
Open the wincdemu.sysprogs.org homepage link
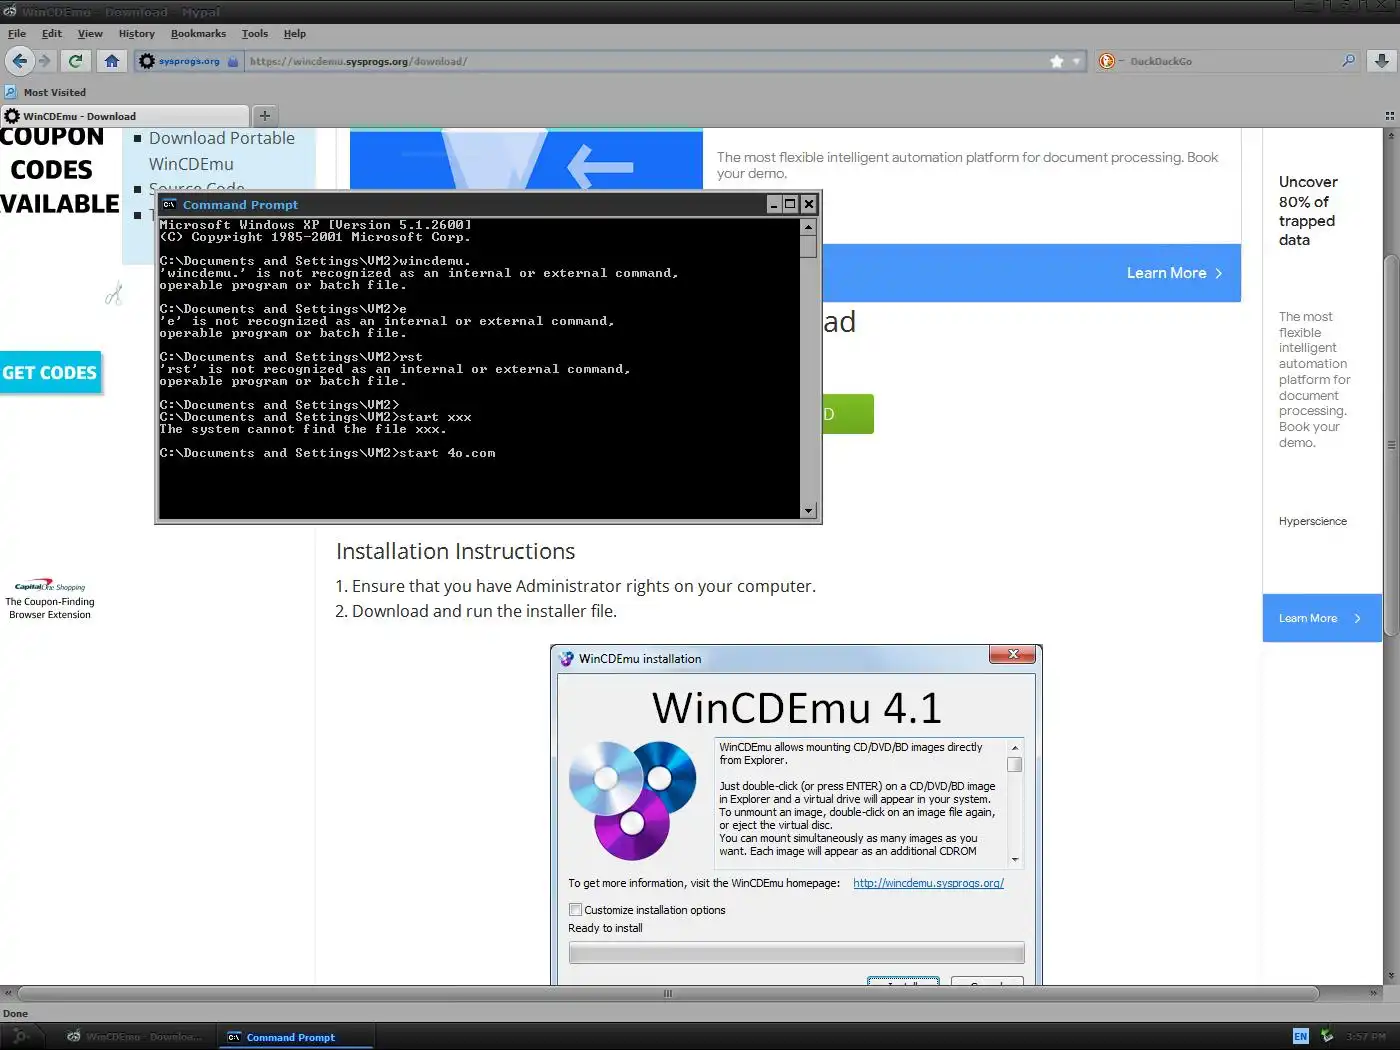[x=928, y=883]
